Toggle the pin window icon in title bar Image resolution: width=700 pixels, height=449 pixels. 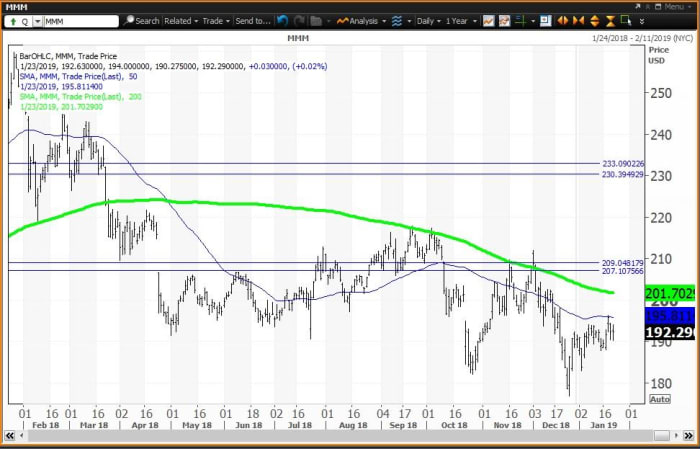tap(648, 6)
